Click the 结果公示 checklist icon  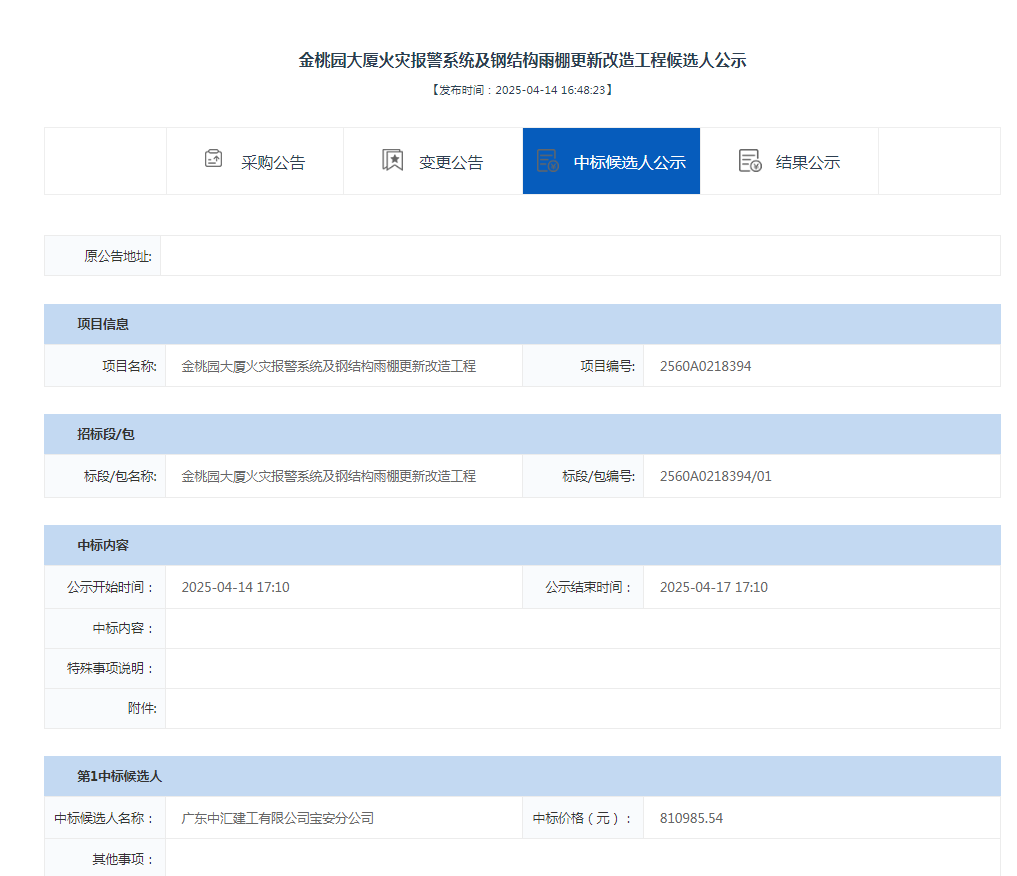[x=750, y=160]
